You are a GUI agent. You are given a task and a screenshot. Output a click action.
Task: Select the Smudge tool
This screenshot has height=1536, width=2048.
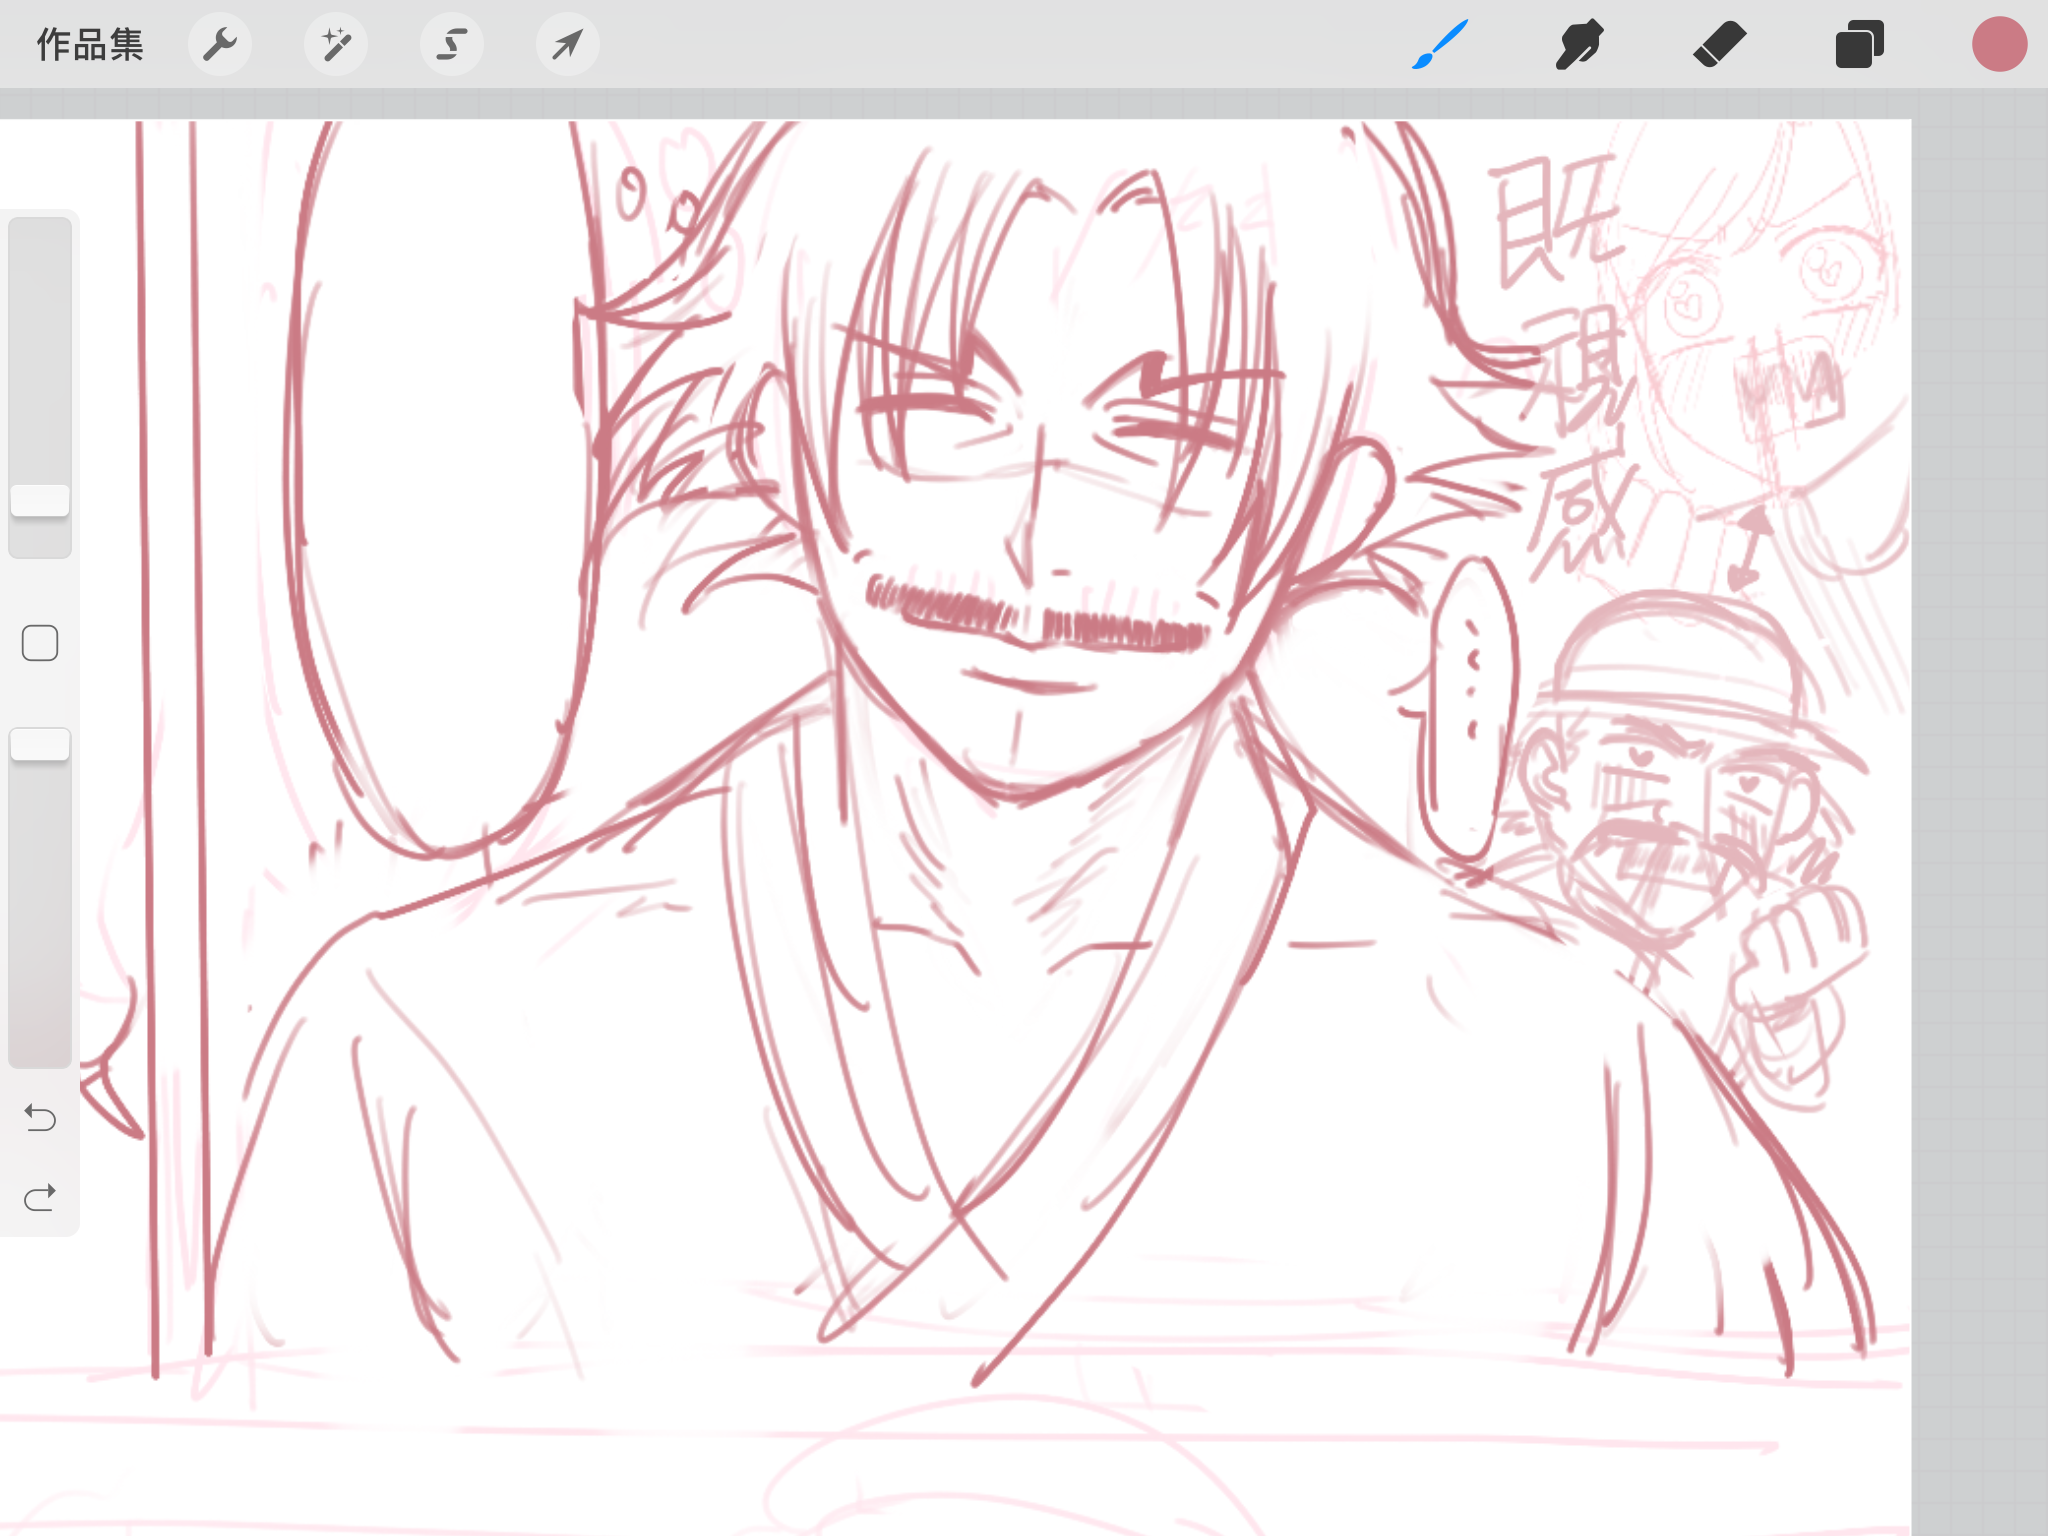tap(1580, 45)
